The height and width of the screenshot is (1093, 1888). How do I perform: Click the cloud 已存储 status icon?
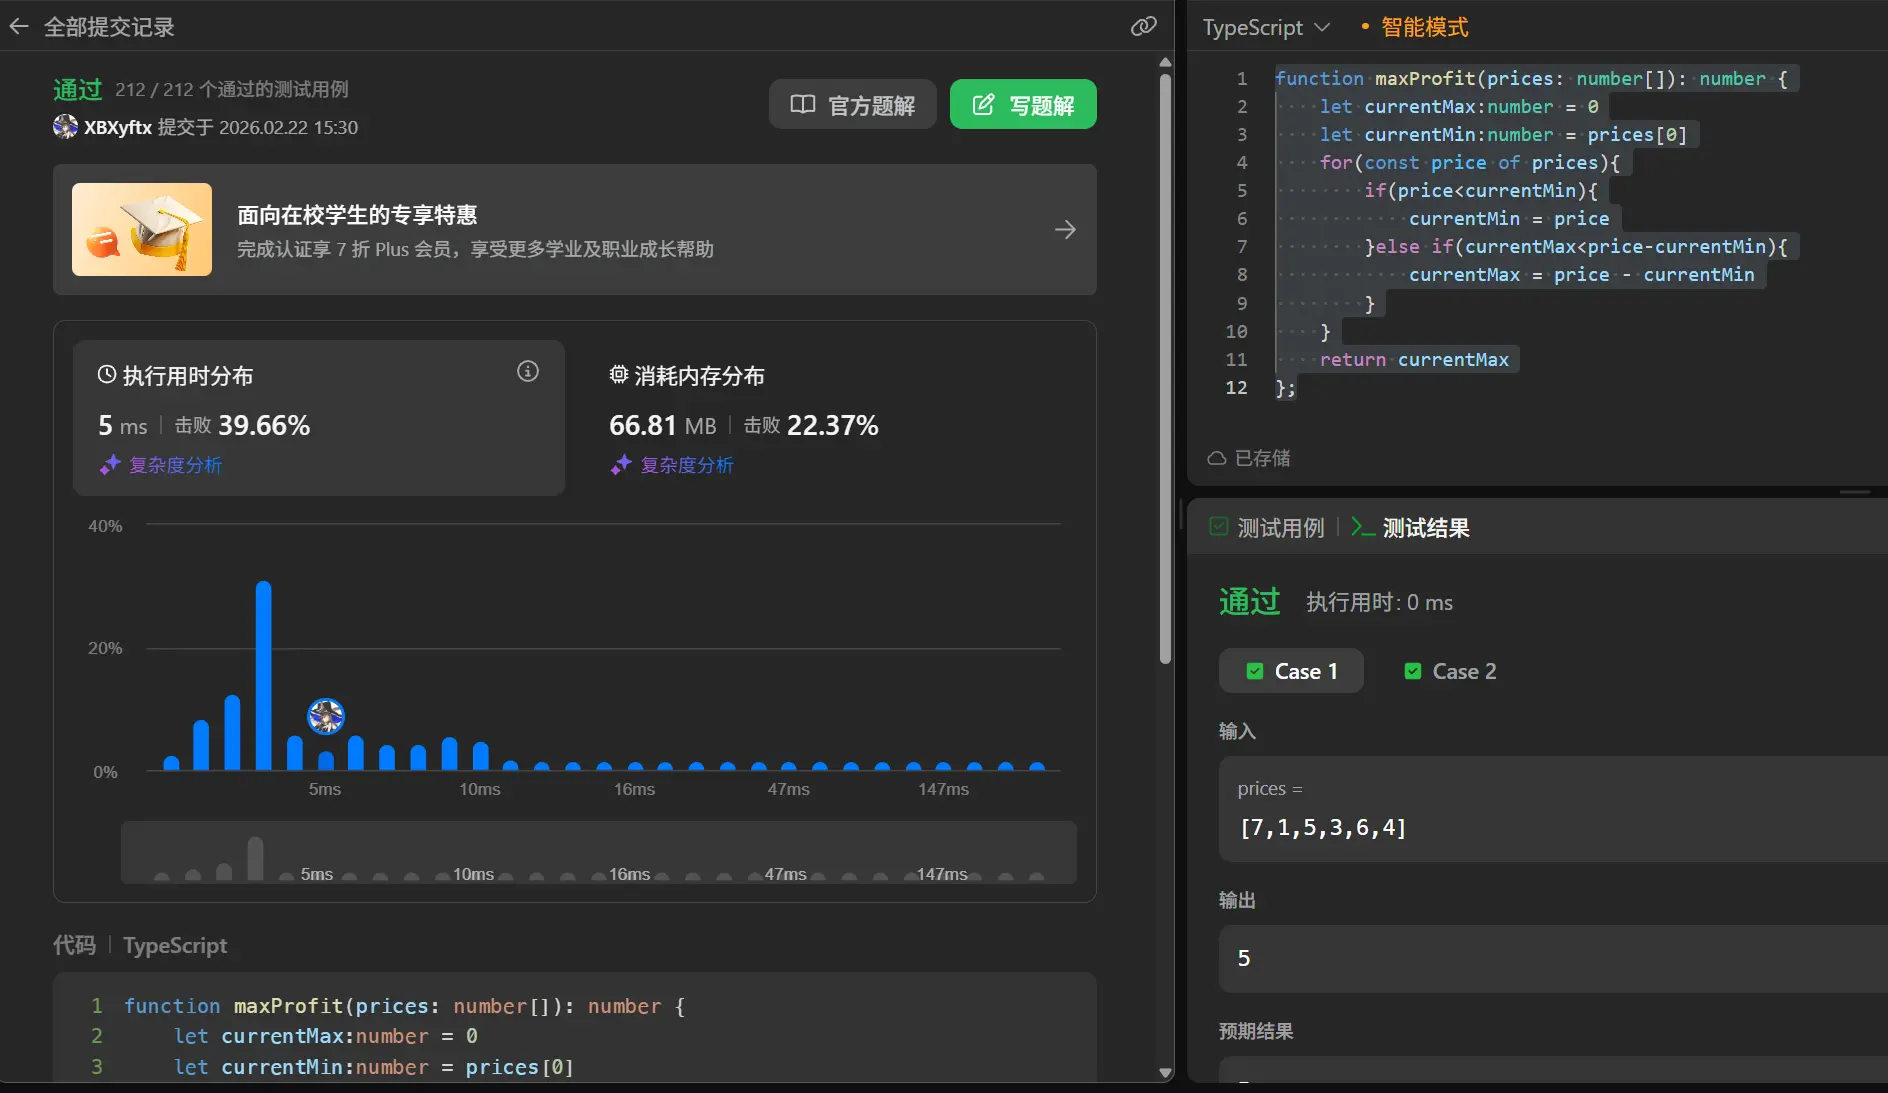(1217, 458)
